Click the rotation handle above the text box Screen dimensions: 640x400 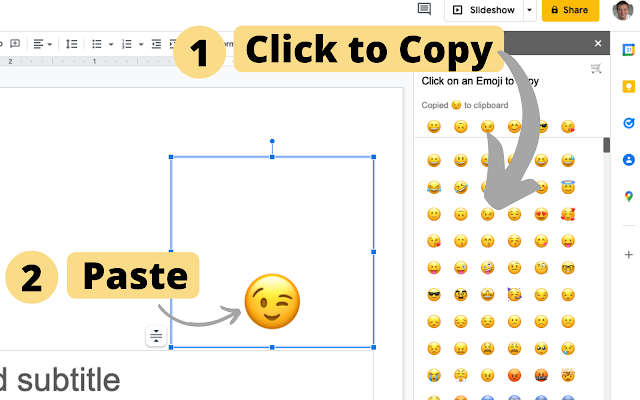[272, 141]
